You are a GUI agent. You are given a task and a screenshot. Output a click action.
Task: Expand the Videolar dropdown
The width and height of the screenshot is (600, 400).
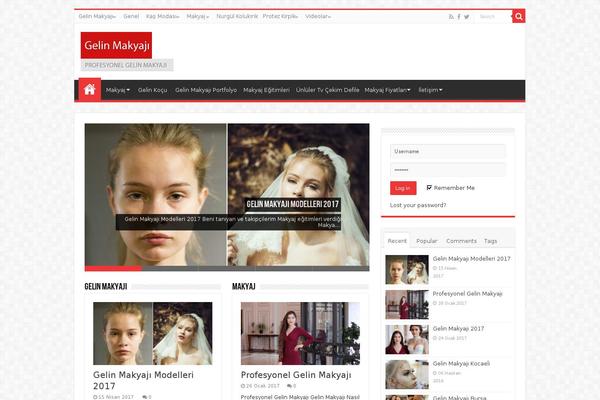click(318, 16)
